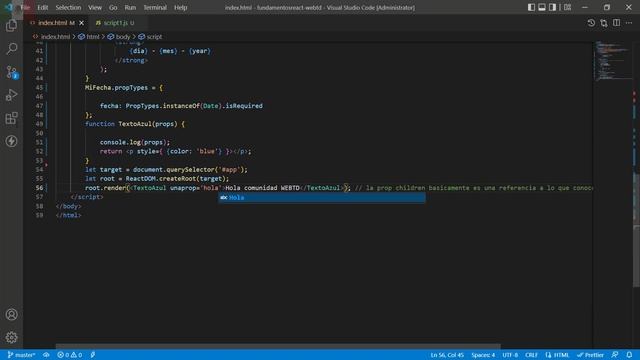Open the Help menu
This screenshot has height=360, width=640.
(x=180, y=7)
